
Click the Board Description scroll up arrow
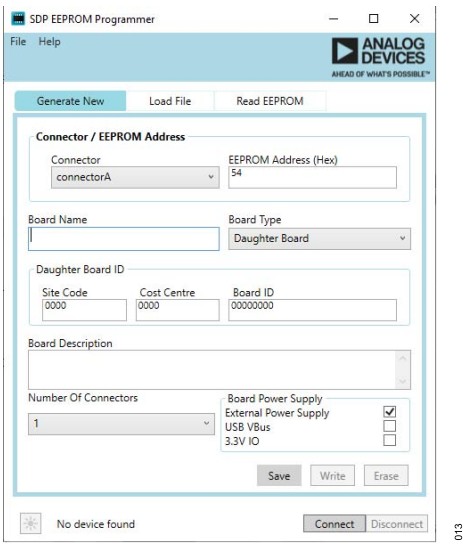point(403,358)
